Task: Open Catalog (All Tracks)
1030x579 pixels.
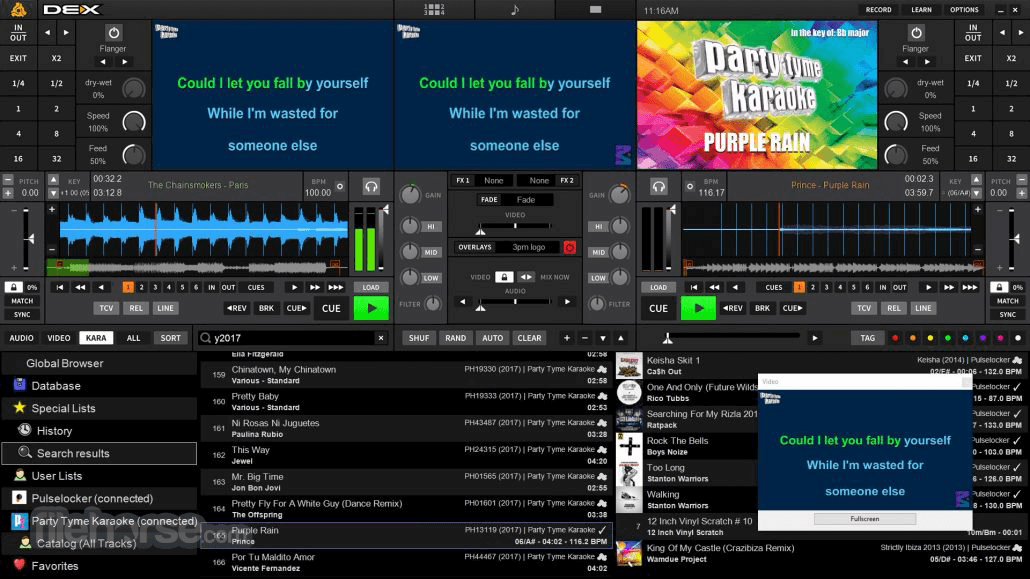Action: click(86, 544)
